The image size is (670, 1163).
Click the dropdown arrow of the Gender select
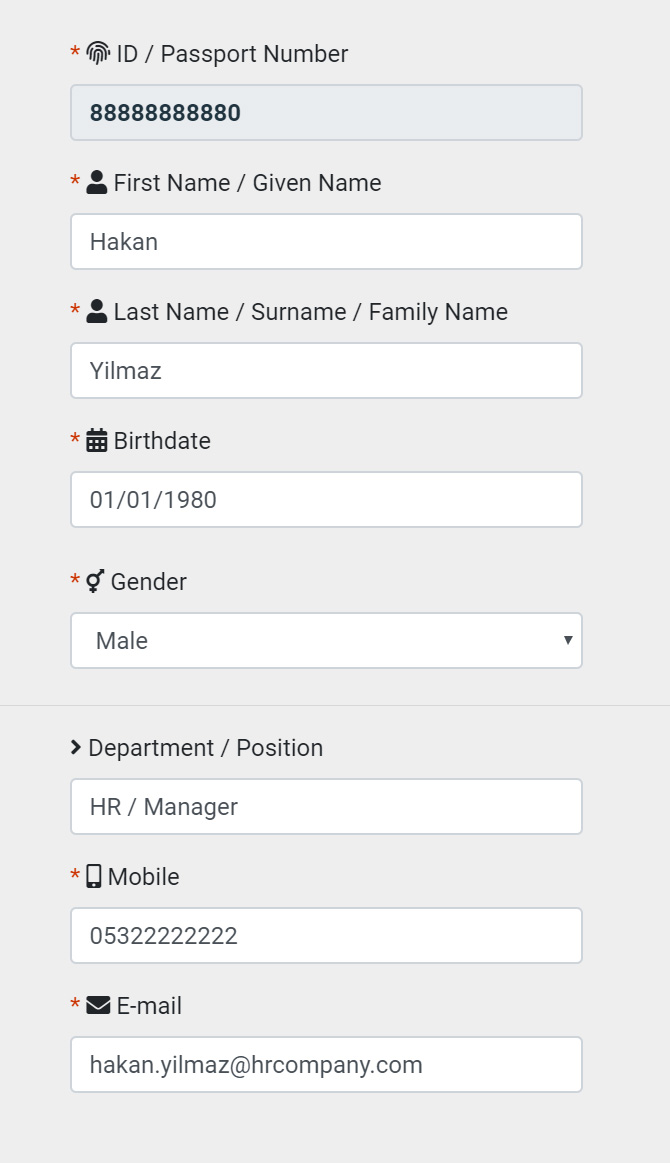click(x=568, y=640)
